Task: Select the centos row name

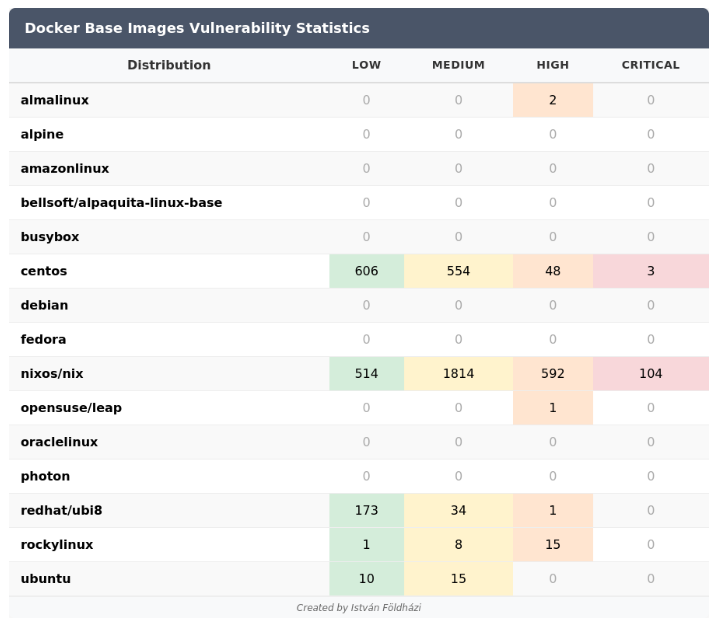Action: pos(44,271)
